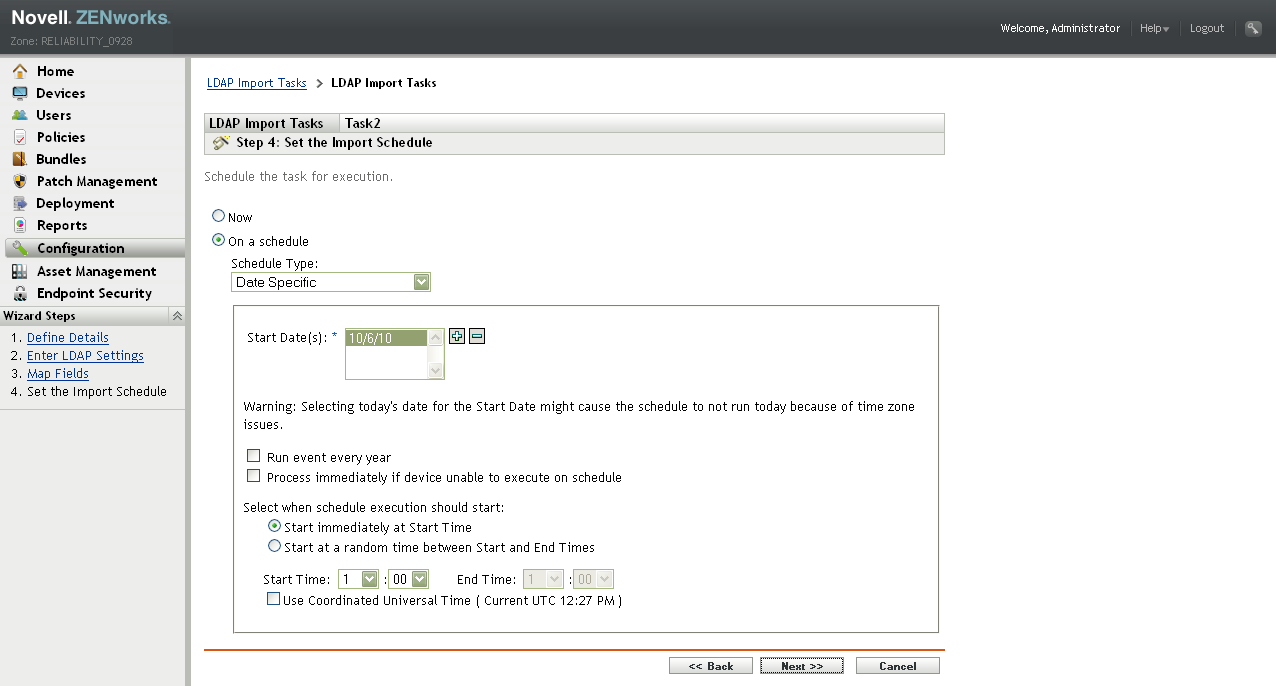Click the Deployment sidebar icon

pos(22,203)
